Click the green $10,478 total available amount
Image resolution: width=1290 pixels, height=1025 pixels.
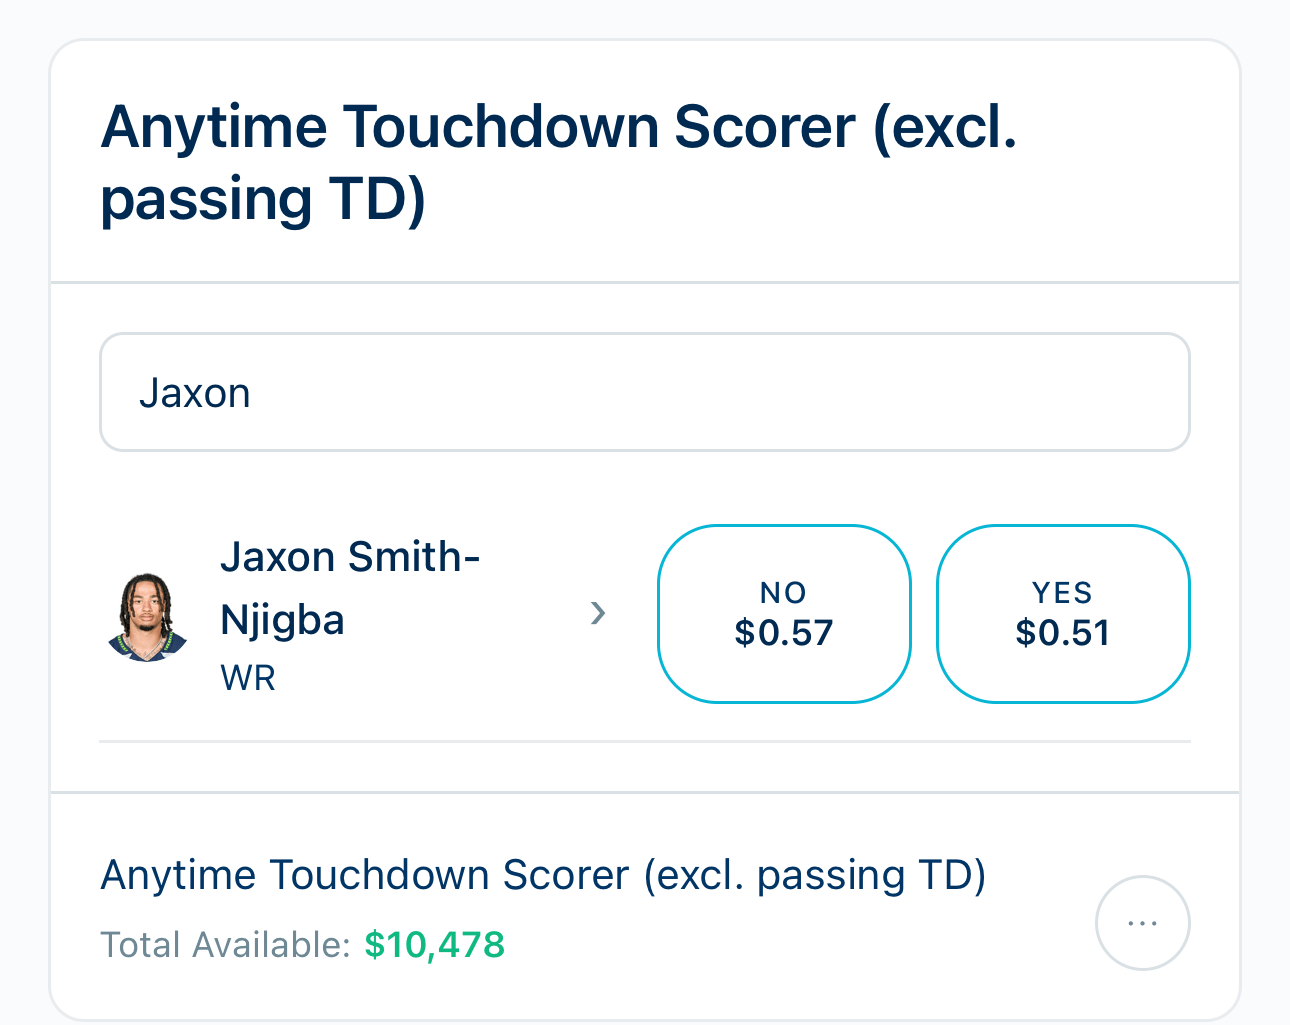(434, 943)
